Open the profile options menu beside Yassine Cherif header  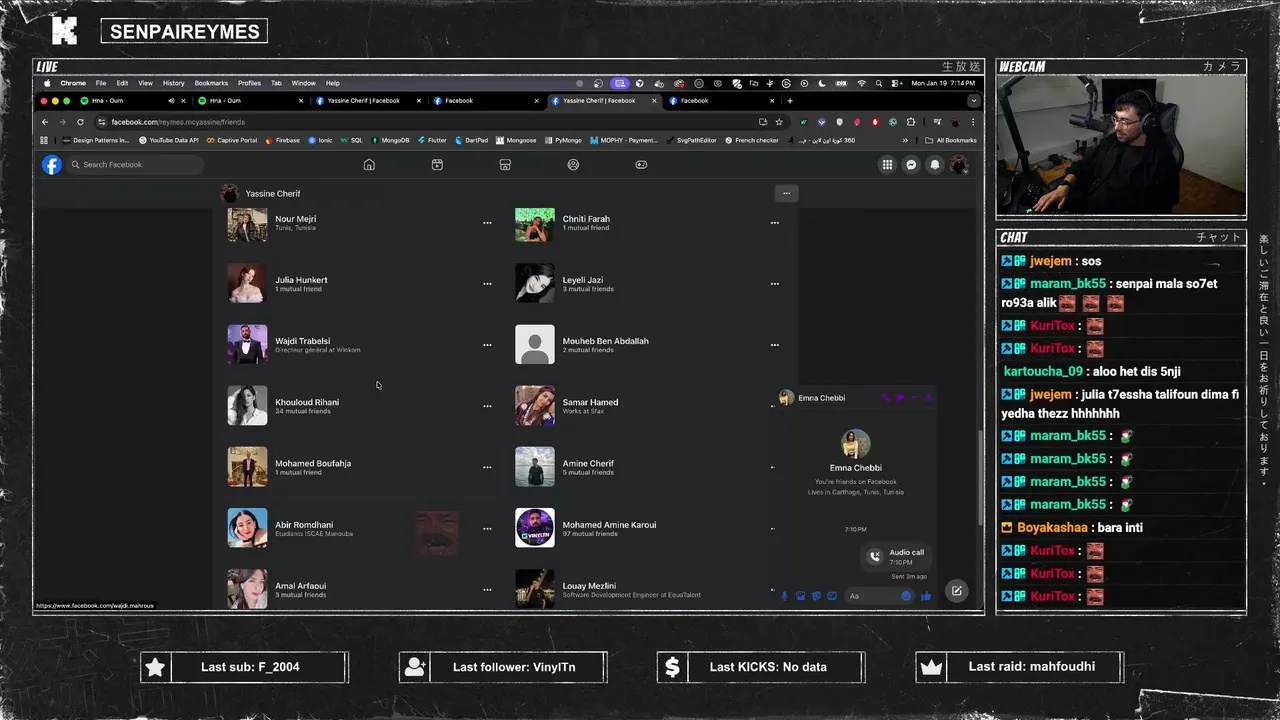[x=786, y=193]
